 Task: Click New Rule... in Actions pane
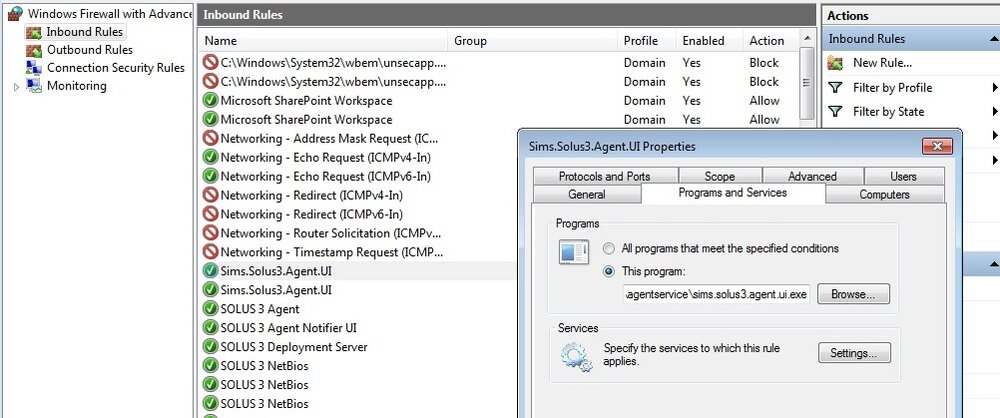click(x=882, y=63)
